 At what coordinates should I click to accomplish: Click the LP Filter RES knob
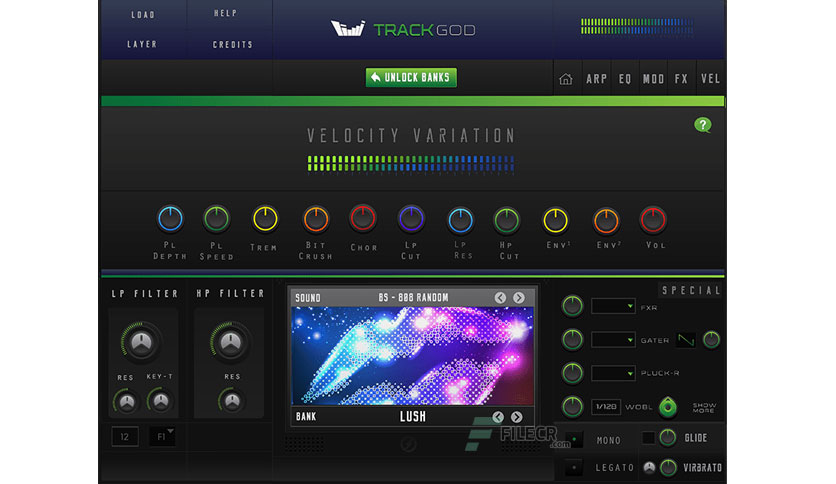pyautogui.click(x=126, y=402)
